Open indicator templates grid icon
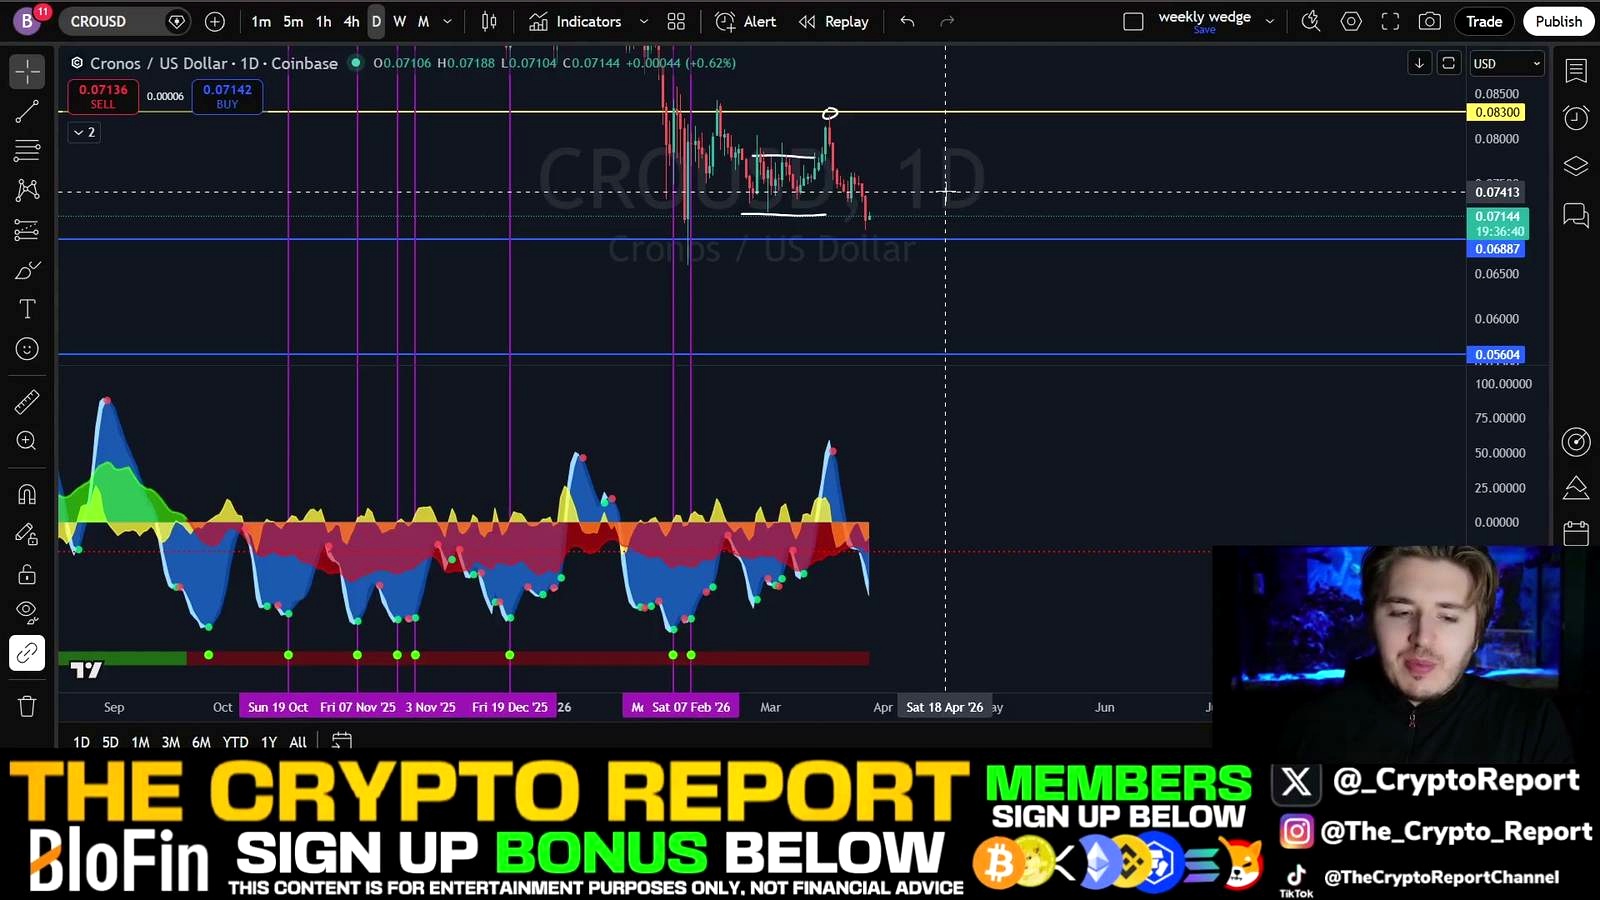Screen dimensions: 1600x900 coord(676,21)
